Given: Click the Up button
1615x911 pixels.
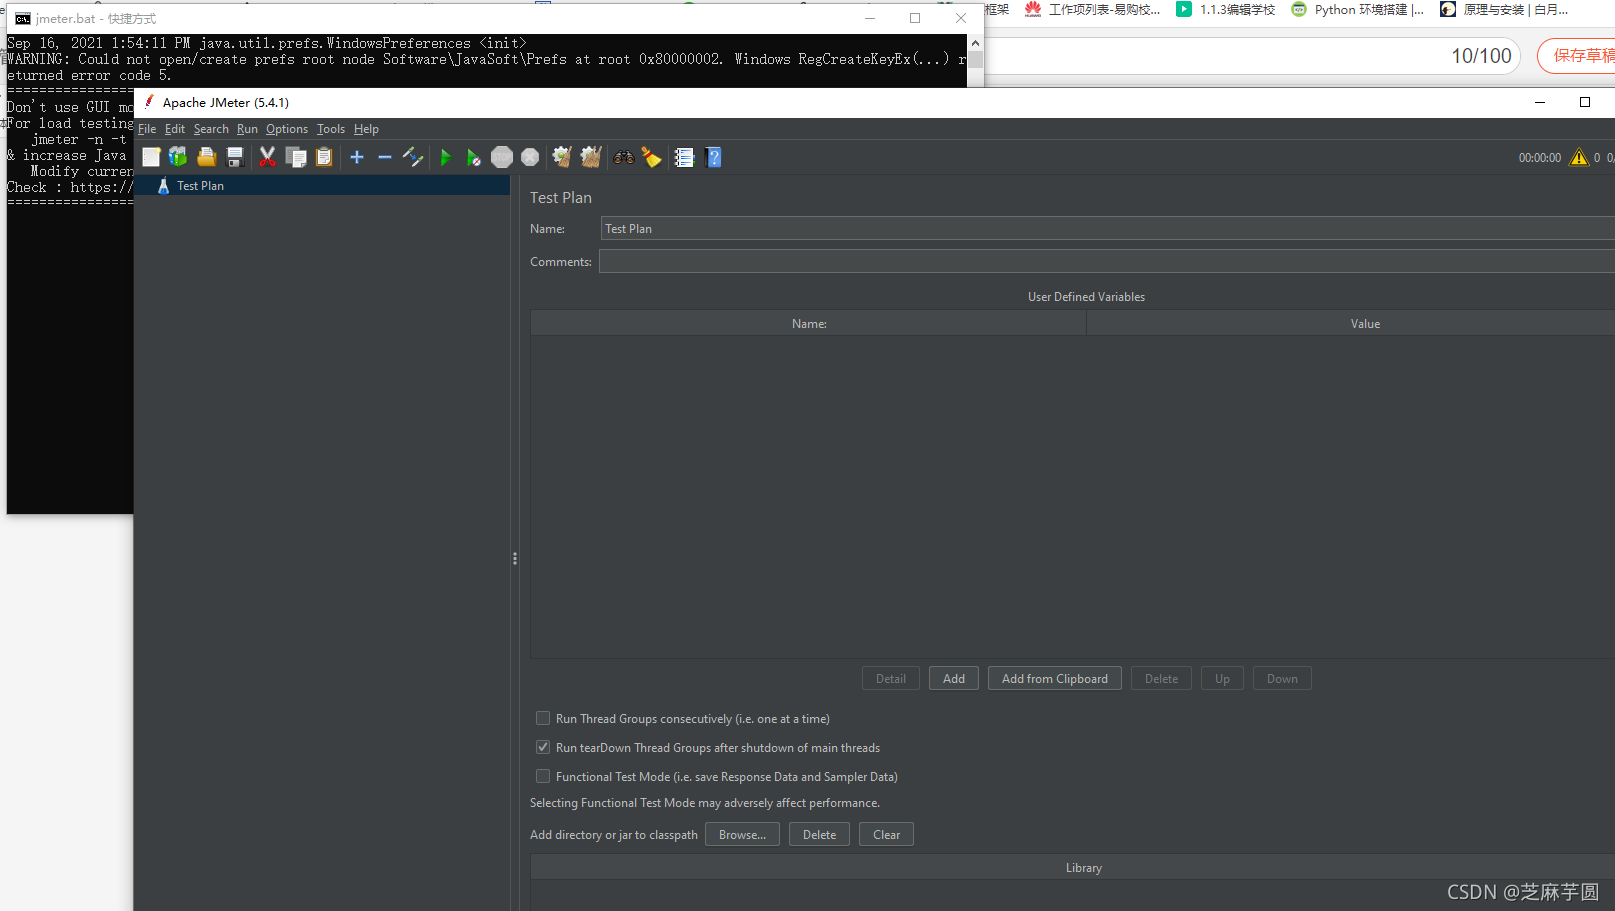Looking at the screenshot, I should coord(1222,679).
